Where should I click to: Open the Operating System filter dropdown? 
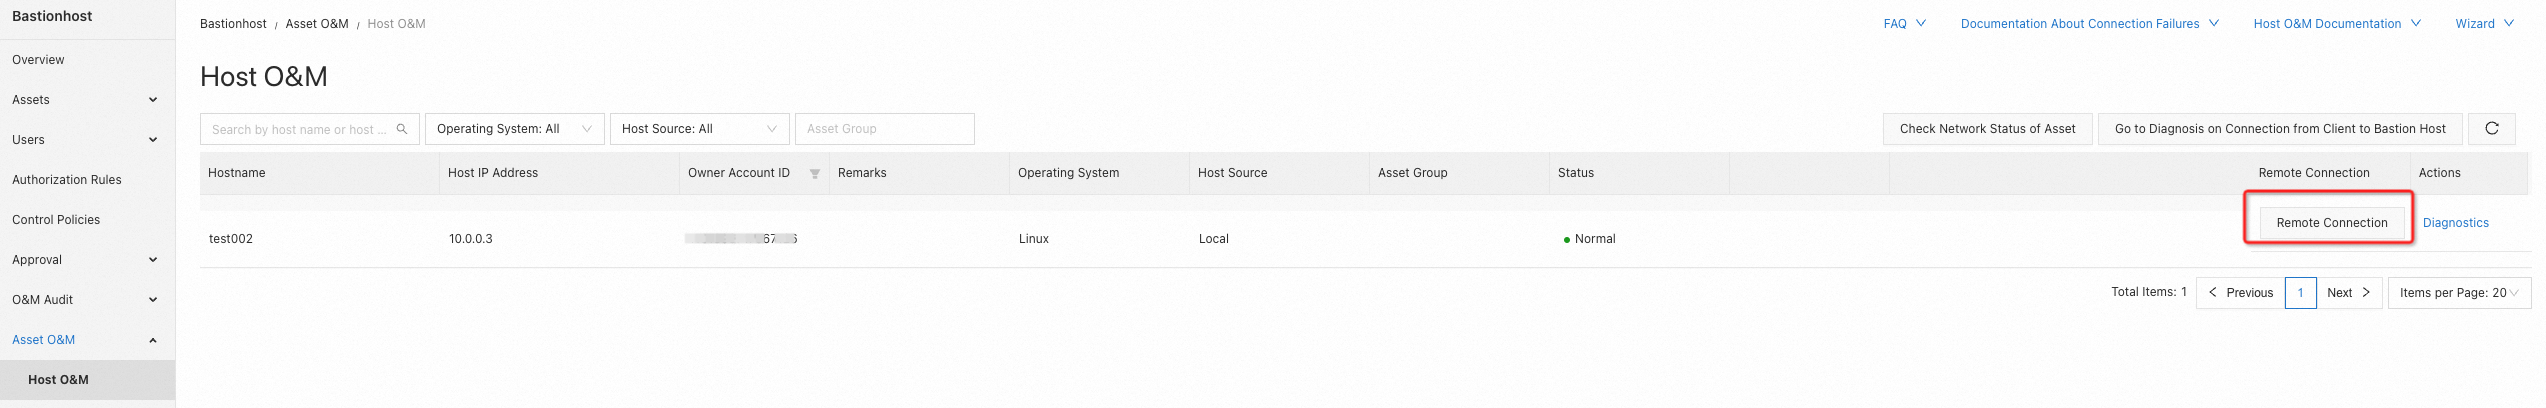coord(514,129)
